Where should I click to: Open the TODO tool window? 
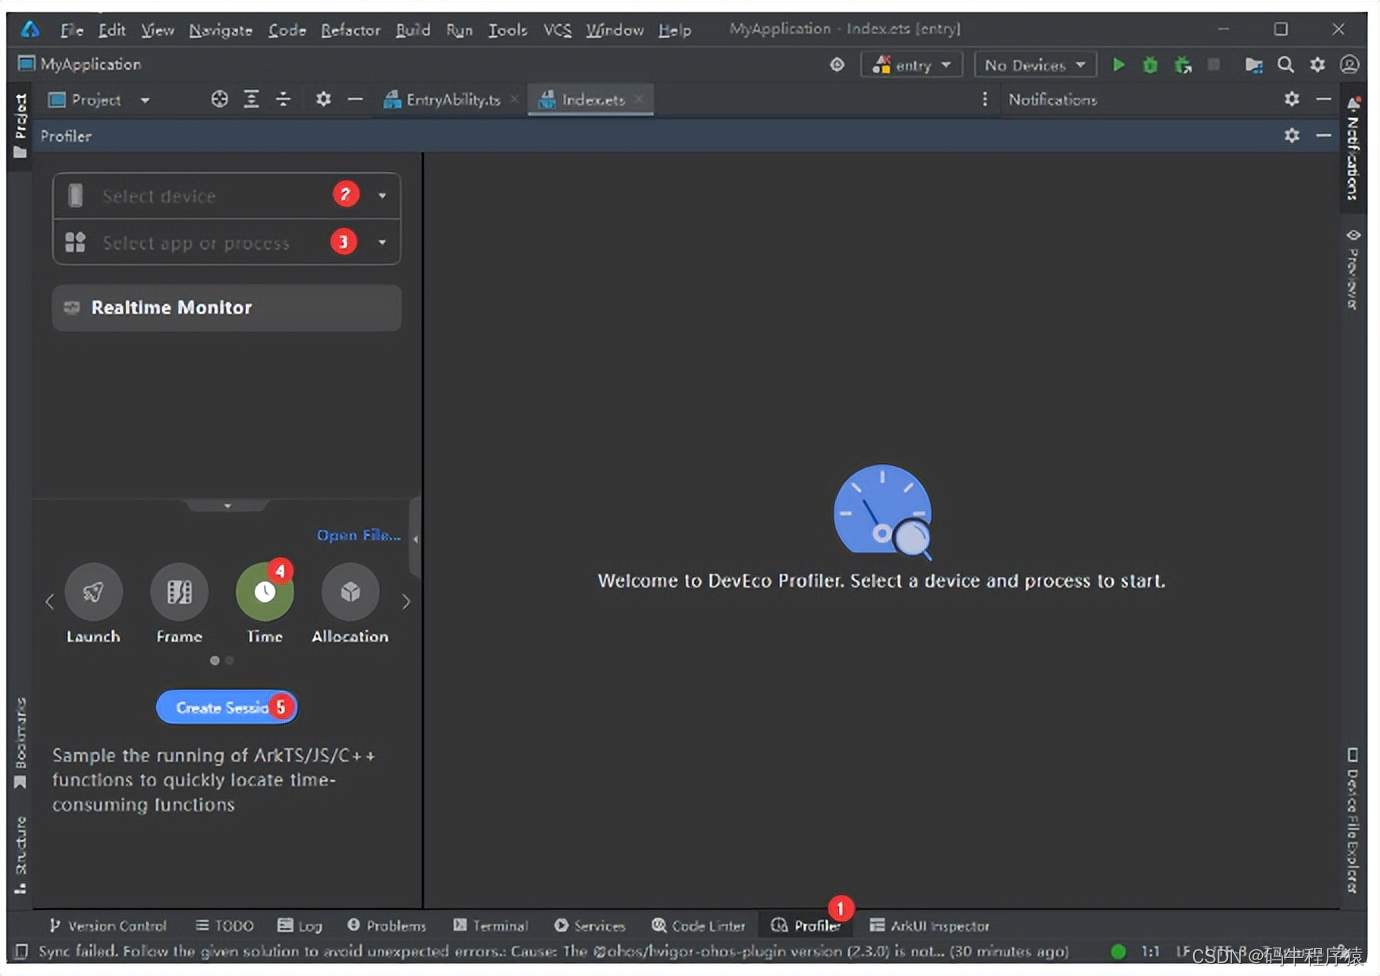(224, 926)
